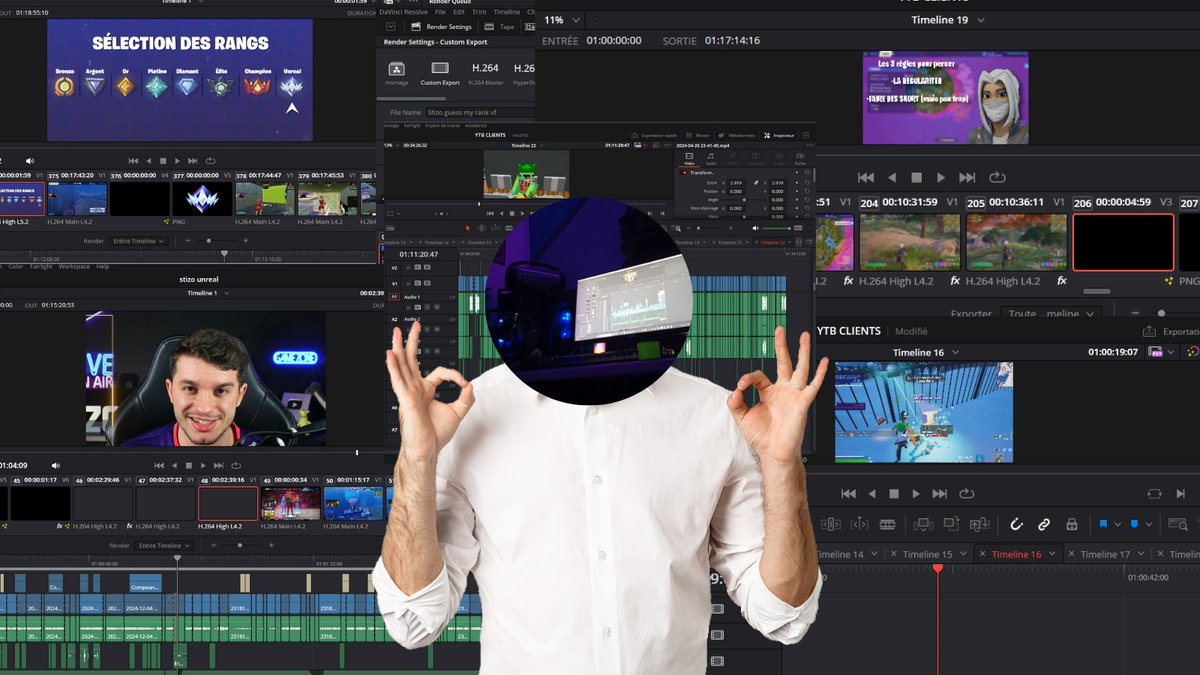Select clip thumbnail 206

(1123, 242)
